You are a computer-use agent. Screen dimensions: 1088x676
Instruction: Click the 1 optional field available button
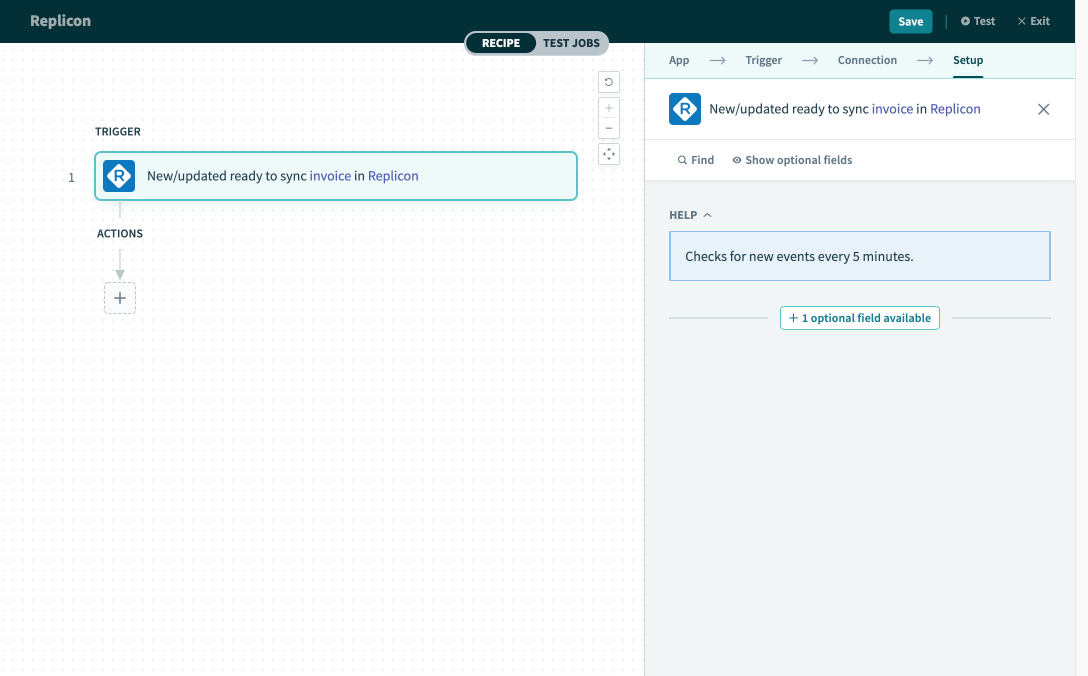pos(859,317)
